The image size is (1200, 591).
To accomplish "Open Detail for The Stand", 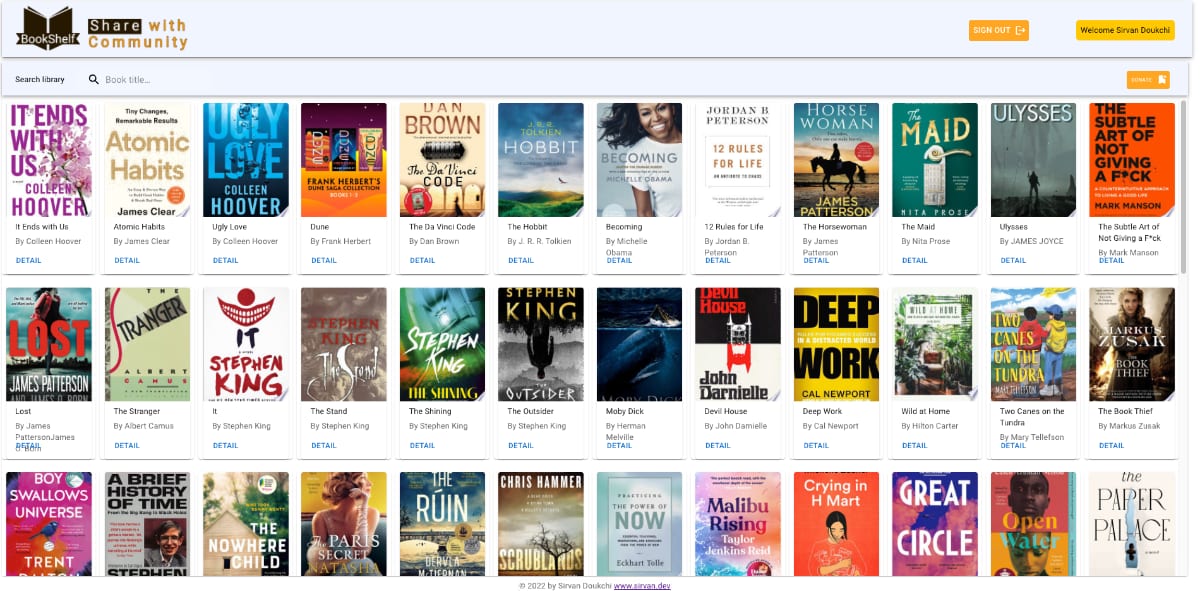I will point(324,445).
